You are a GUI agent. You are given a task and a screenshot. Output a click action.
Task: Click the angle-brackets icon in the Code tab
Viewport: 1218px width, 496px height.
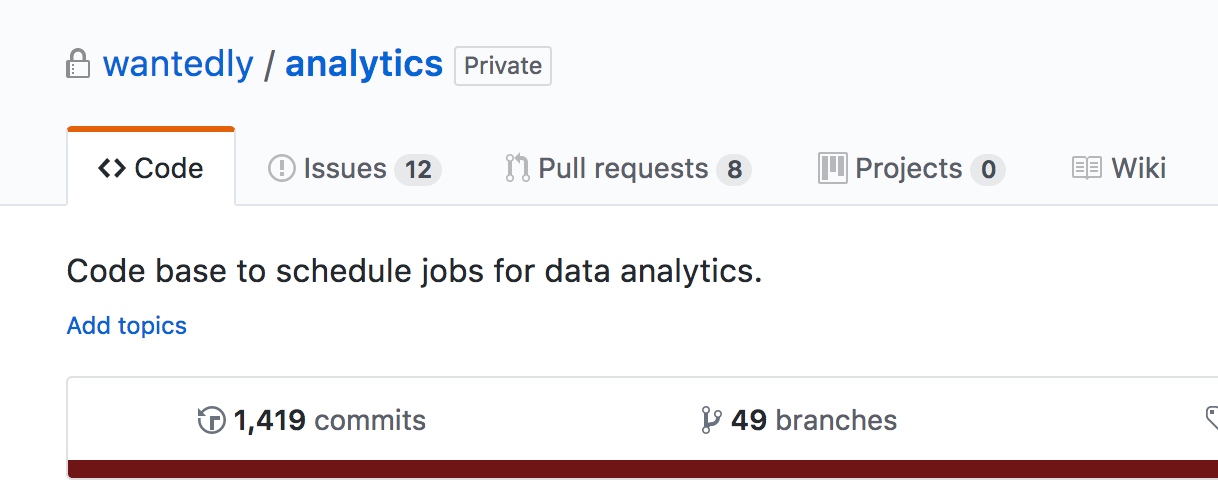[112, 168]
